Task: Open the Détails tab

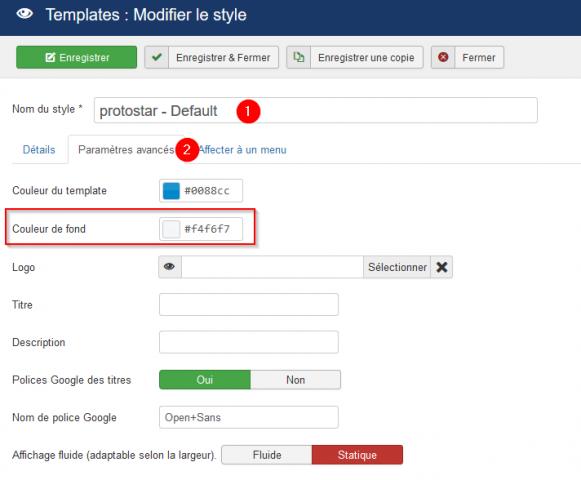Action: coord(39,150)
